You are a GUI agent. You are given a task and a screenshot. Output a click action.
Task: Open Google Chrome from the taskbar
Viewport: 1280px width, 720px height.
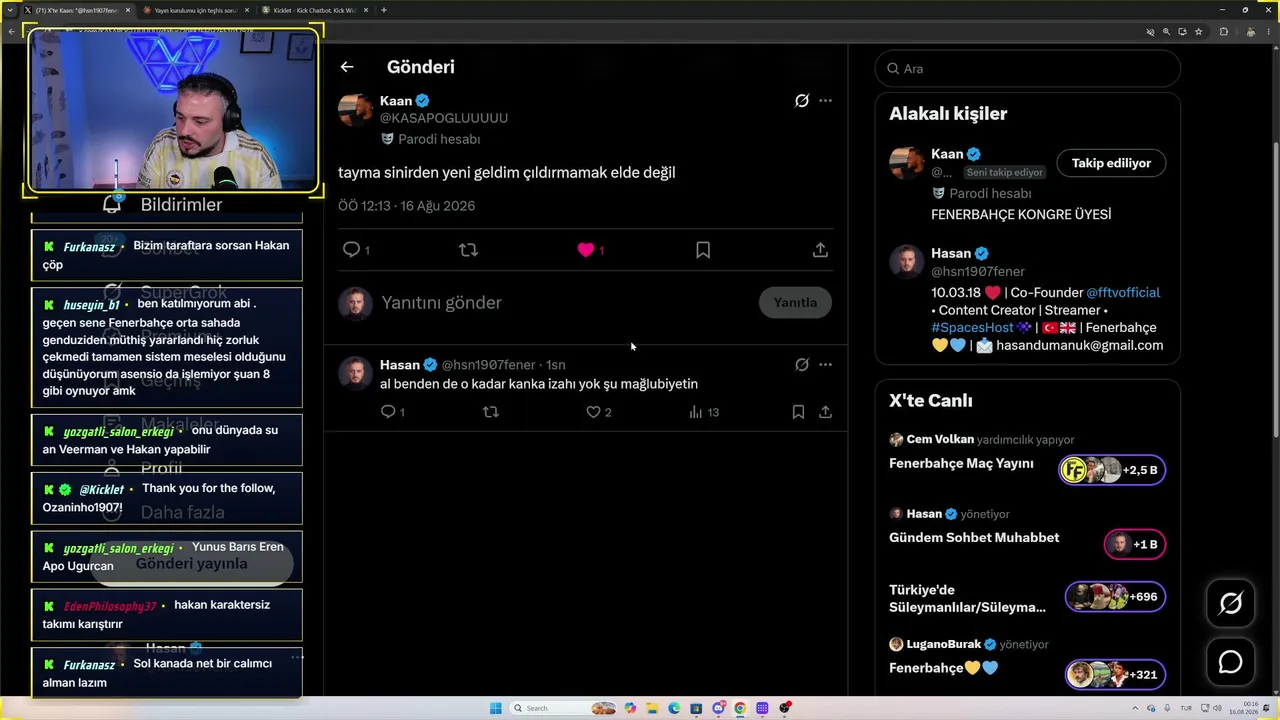(740, 708)
